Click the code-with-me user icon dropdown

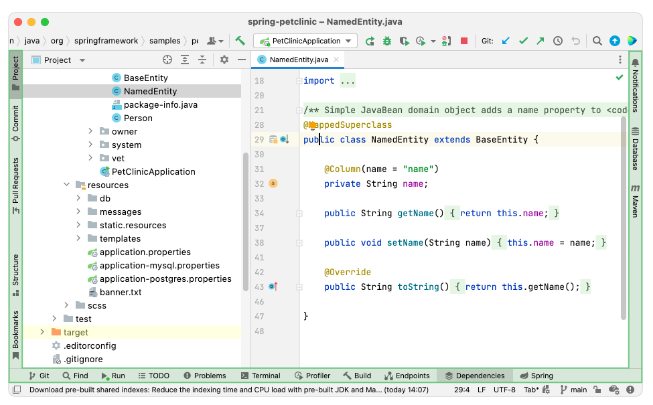tap(215, 41)
